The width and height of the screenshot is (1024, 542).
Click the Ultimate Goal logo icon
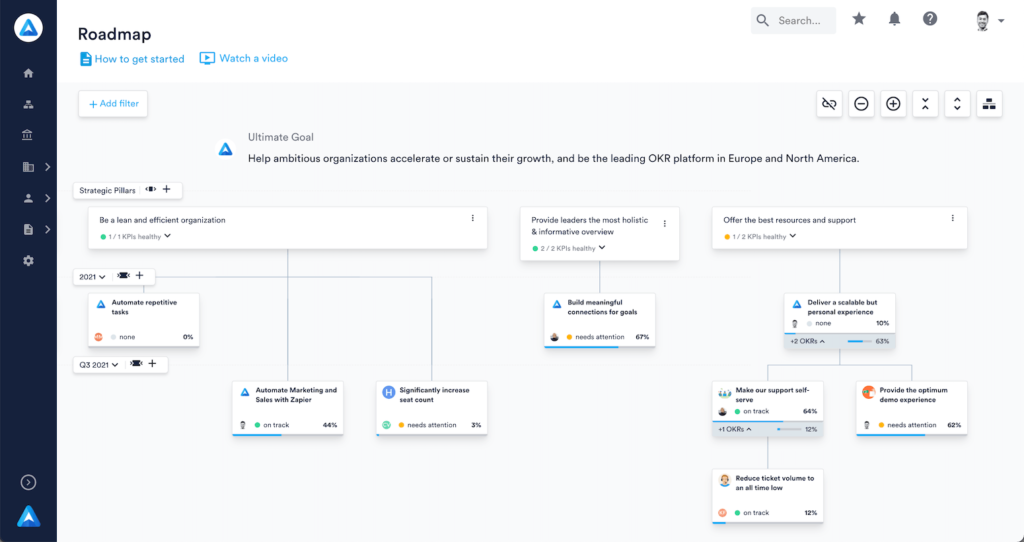click(x=225, y=150)
